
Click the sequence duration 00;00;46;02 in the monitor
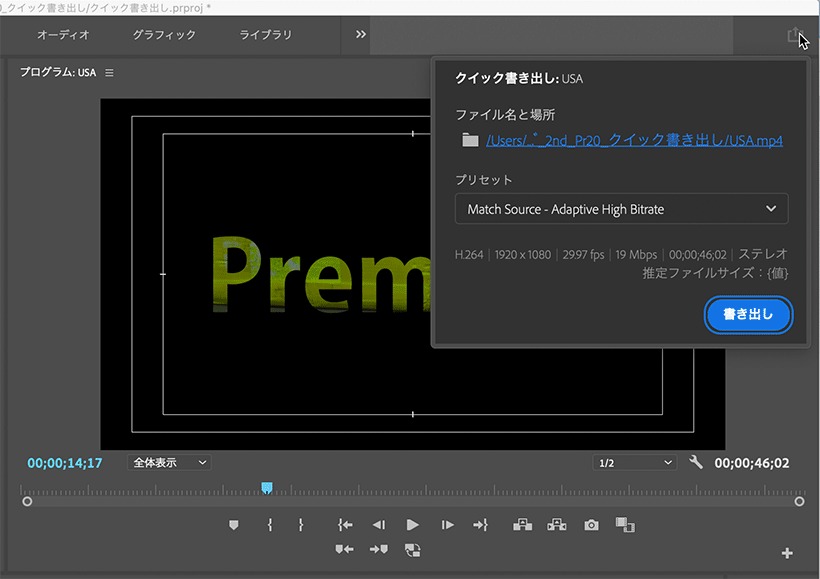pyautogui.click(x=752, y=463)
